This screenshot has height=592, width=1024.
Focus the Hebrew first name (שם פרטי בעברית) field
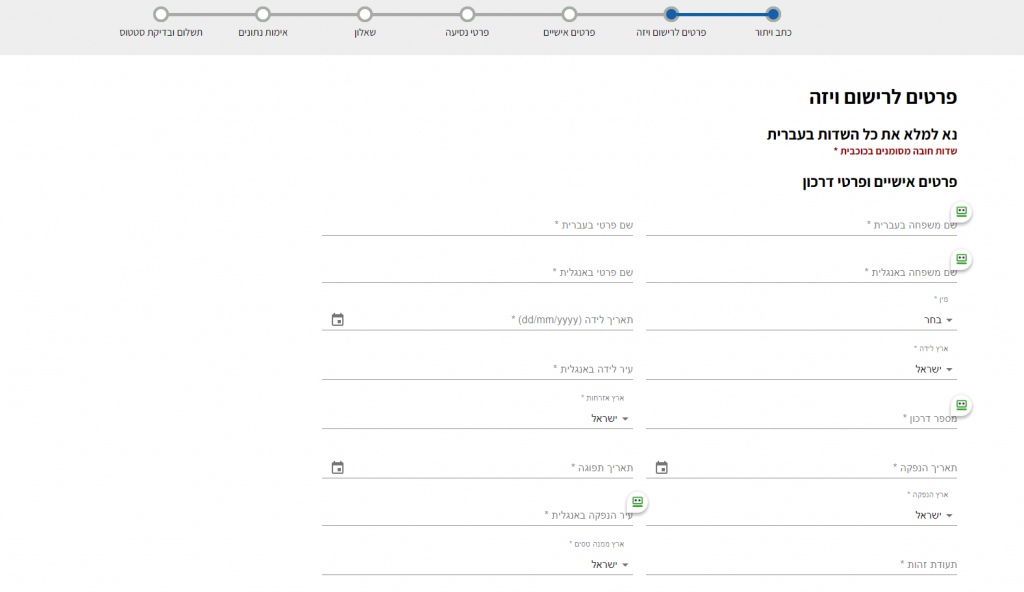(x=477, y=225)
